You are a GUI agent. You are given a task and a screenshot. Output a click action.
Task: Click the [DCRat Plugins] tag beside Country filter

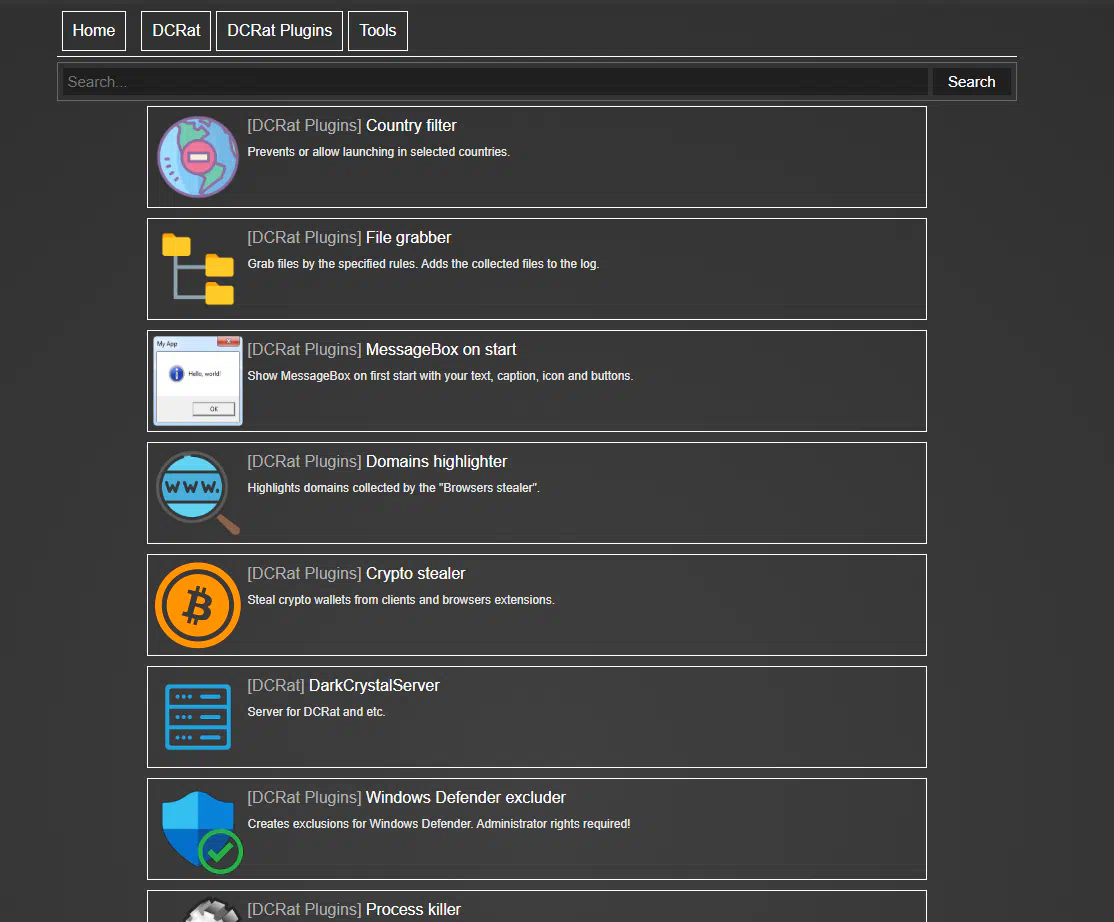[304, 126]
